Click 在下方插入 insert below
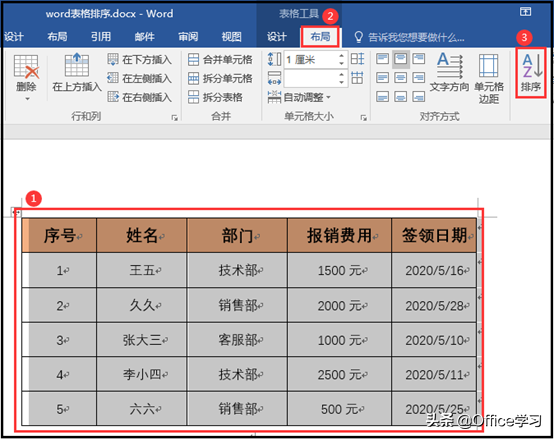554x440 pixels. pos(140,59)
